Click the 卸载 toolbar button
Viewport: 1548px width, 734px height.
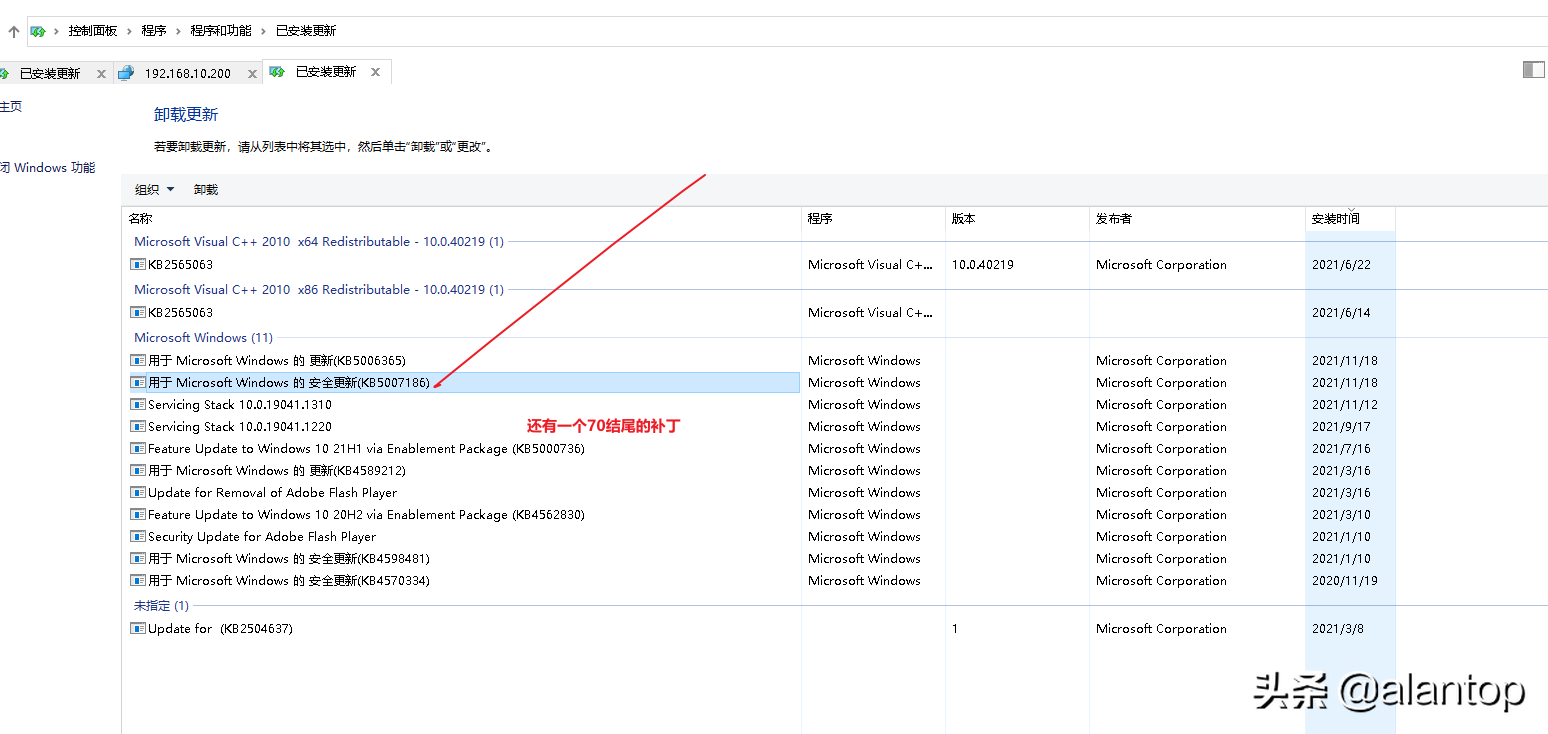[x=206, y=190]
